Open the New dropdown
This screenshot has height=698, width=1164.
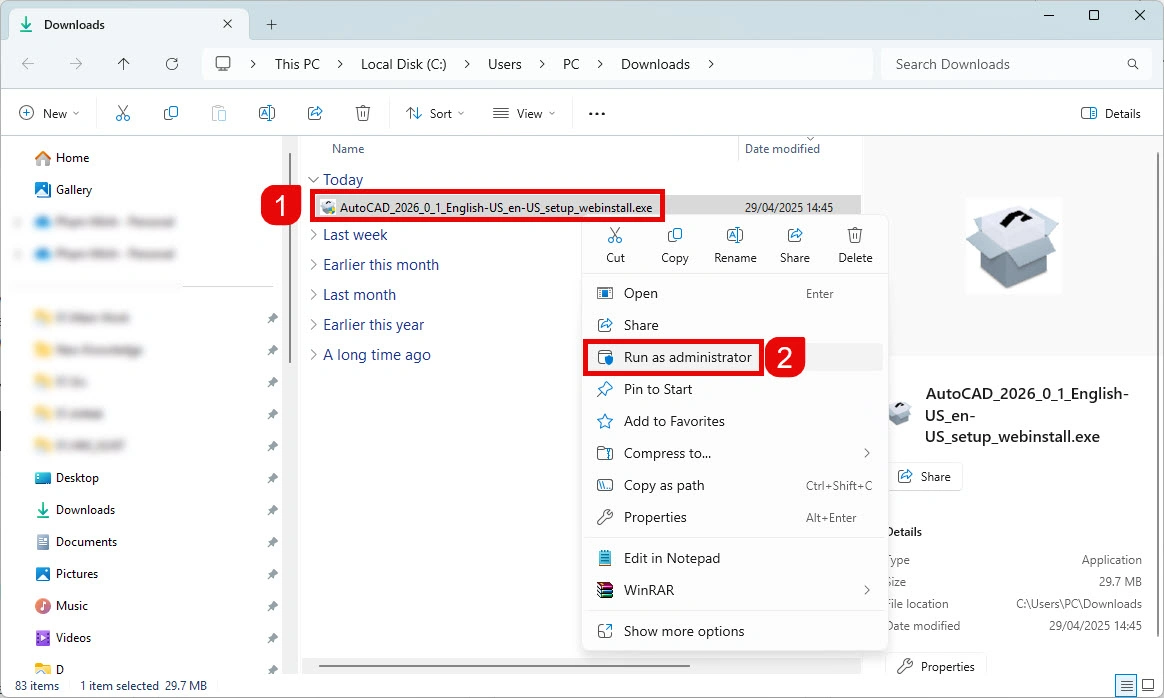point(49,114)
